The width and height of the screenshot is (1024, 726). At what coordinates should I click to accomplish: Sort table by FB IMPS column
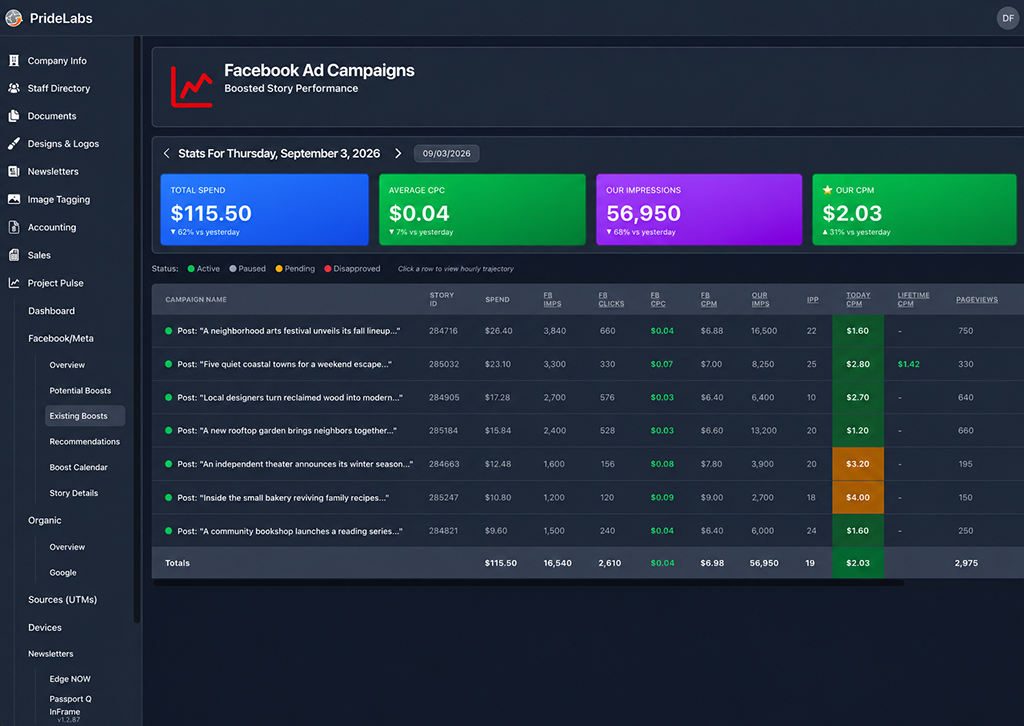point(552,299)
